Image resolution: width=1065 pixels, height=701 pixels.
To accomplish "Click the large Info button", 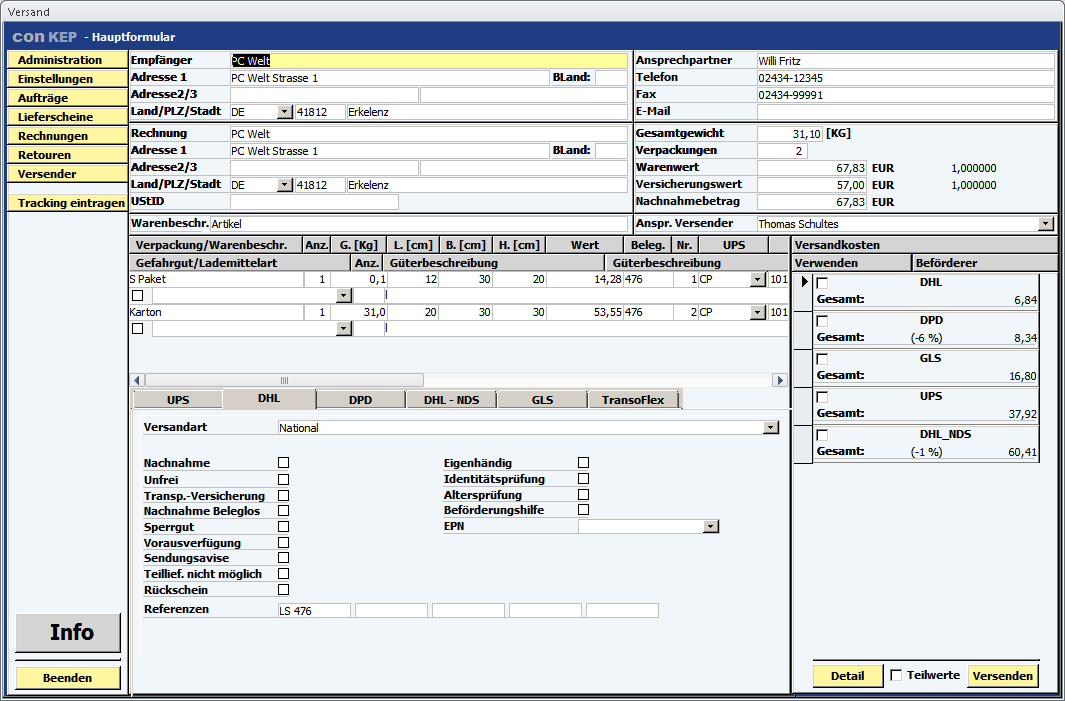I will (68, 632).
